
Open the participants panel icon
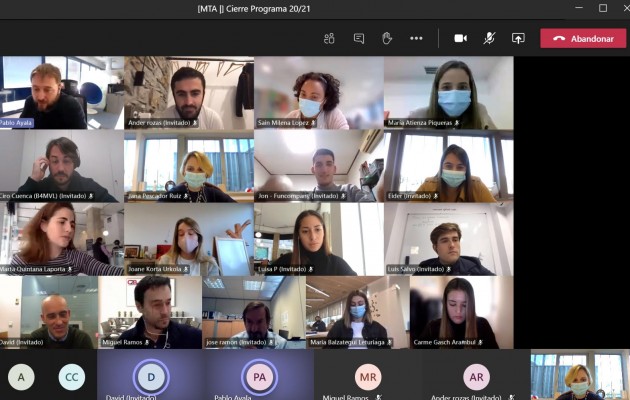329,39
